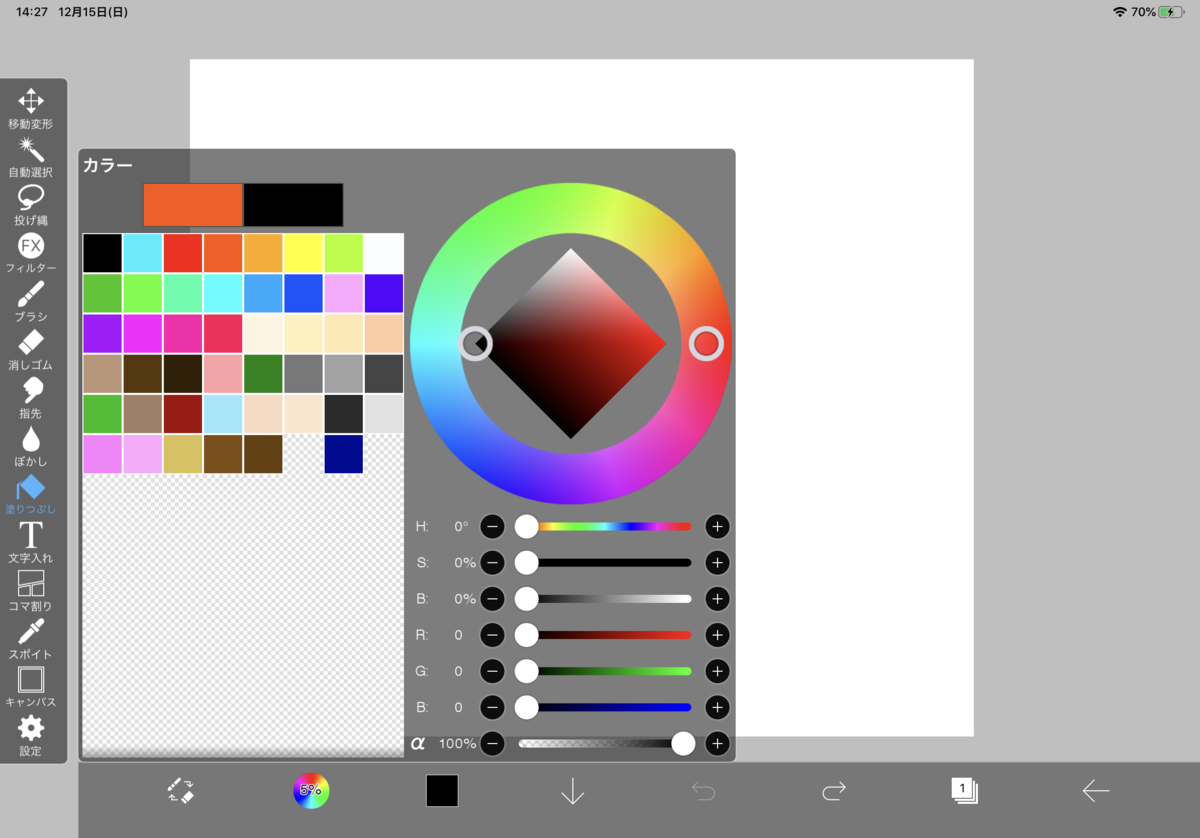Select the 投げ縄 lasso tool
Screen dimensions: 1200x838
[x=31, y=205]
